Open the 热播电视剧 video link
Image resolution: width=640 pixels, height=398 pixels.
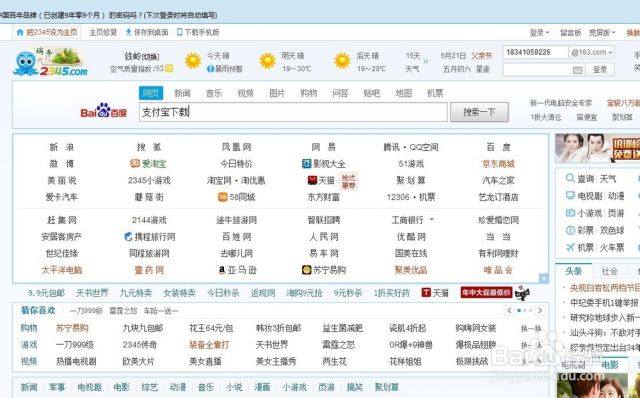coord(76,361)
